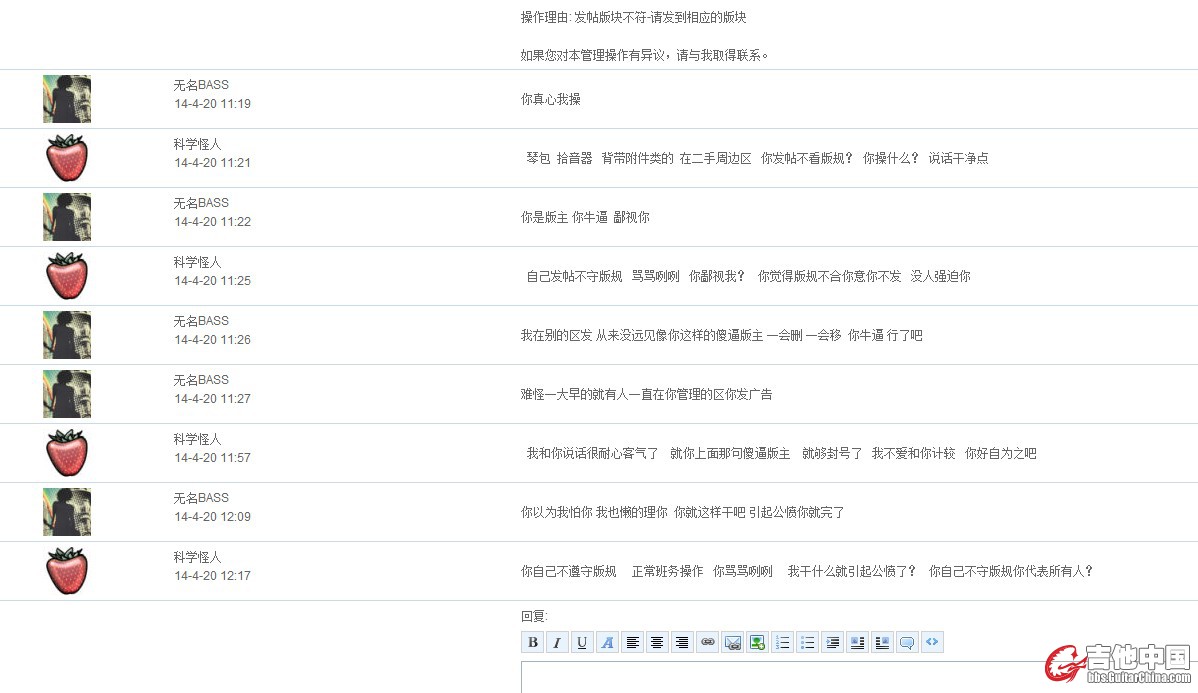Insert a quote block
Image resolution: width=1198 pixels, height=693 pixels.
tap(907, 643)
